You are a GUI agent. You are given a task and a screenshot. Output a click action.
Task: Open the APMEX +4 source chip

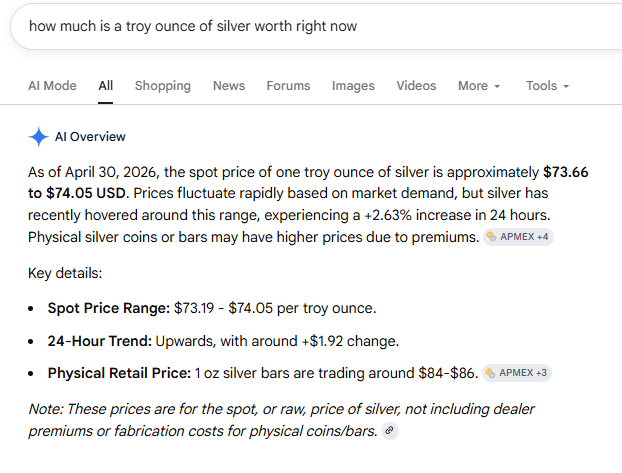(519, 237)
